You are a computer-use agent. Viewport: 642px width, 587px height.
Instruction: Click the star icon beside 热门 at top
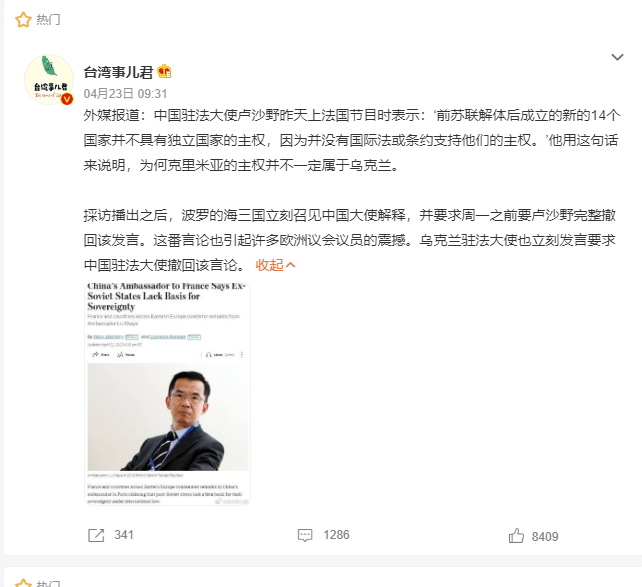point(23,19)
